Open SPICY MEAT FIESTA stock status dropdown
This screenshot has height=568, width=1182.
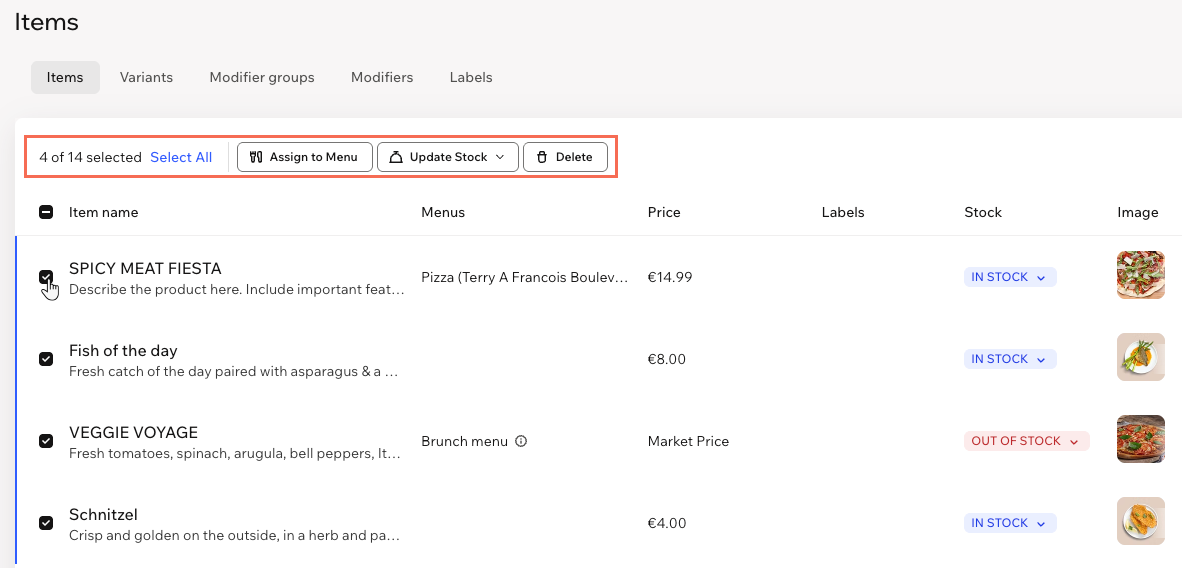(x=1010, y=278)
